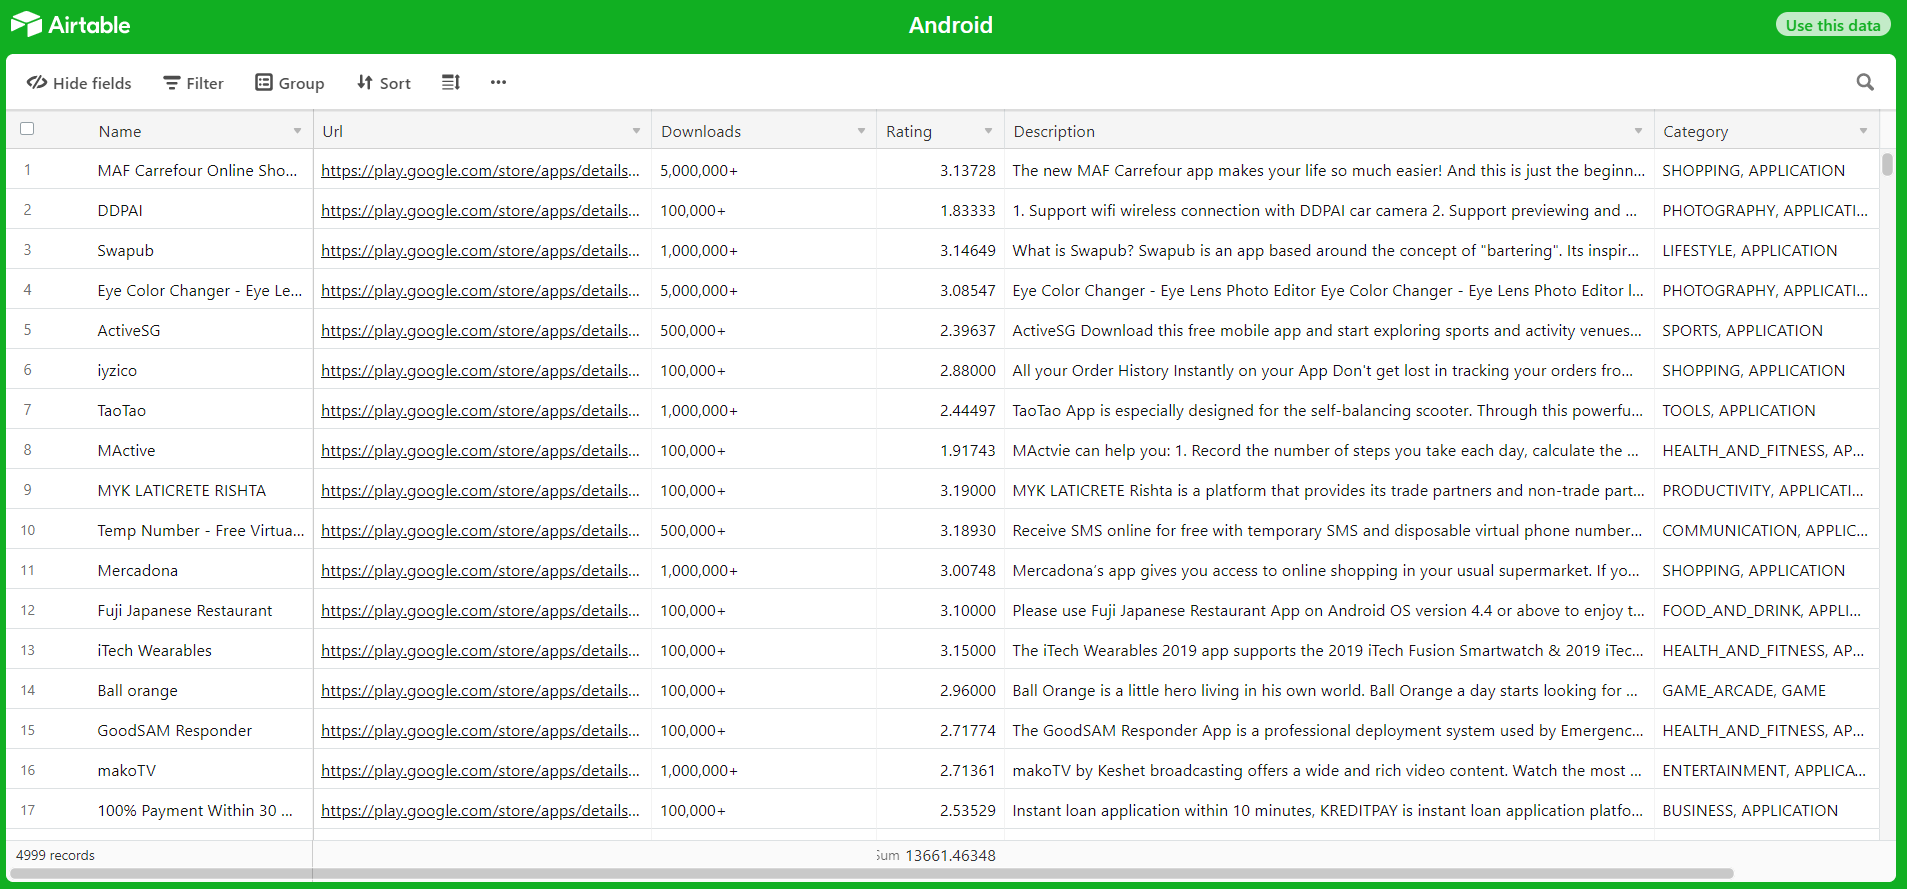The width and height of the screenshot is (1907, 889).
Task: Open the search magnifier icon
Action: click(x=1865, y=82)
